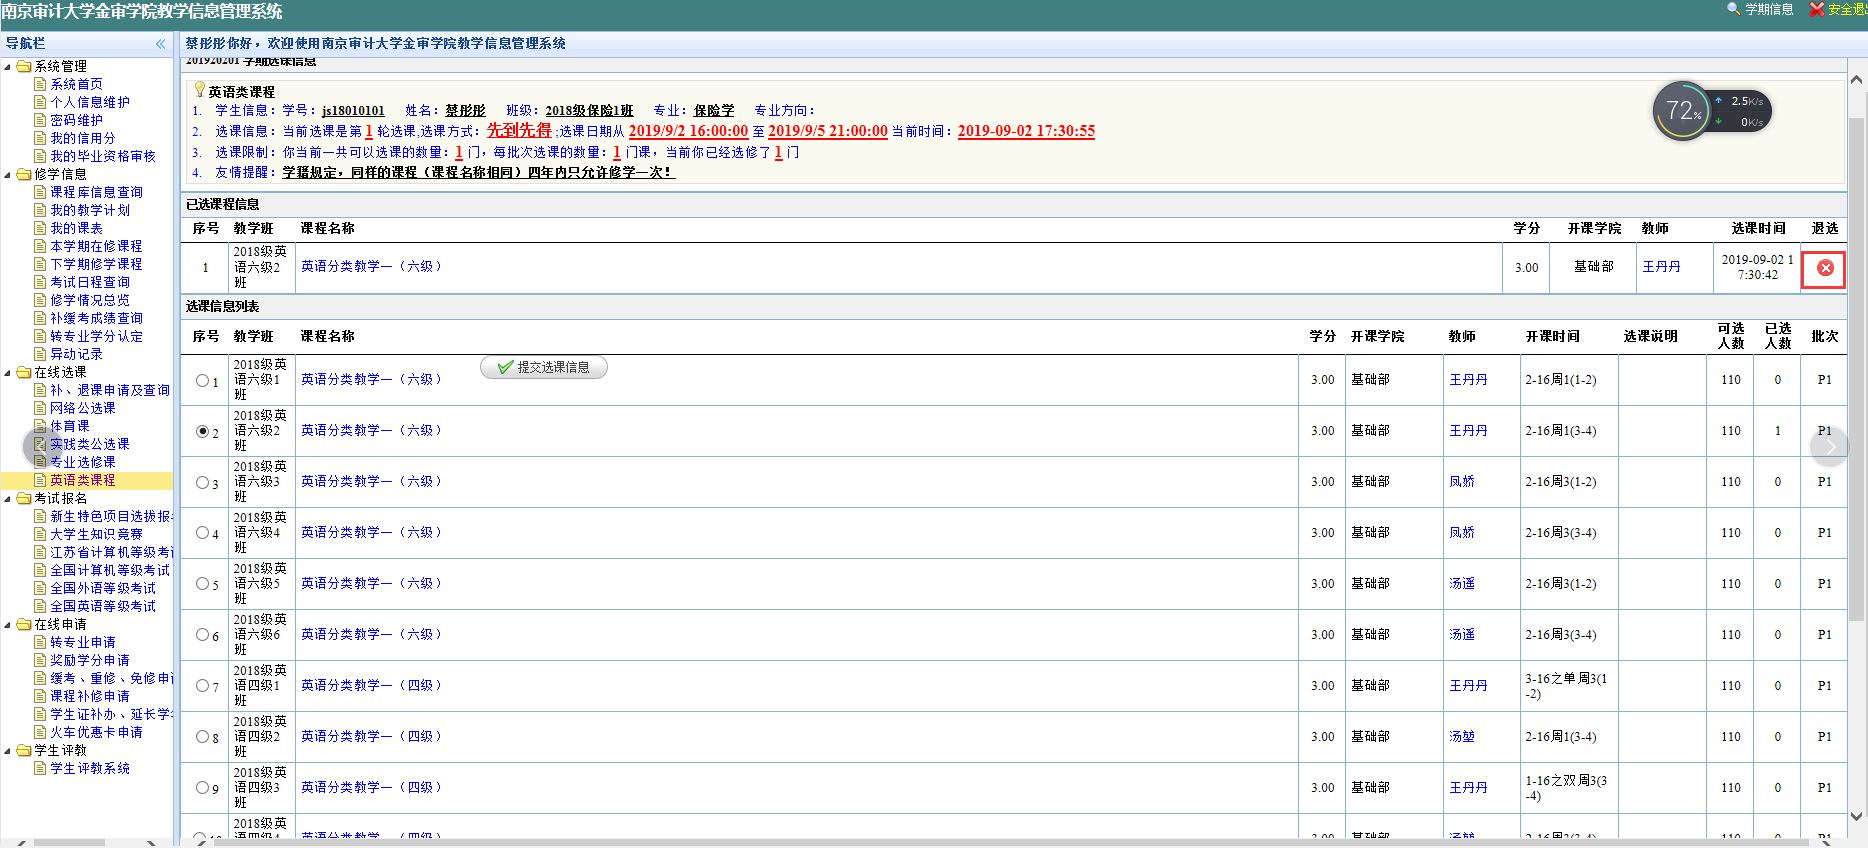Click teacher link 凤娇 in row 3
This screenshot has width=1868, height=848.
pos(1461,482)
